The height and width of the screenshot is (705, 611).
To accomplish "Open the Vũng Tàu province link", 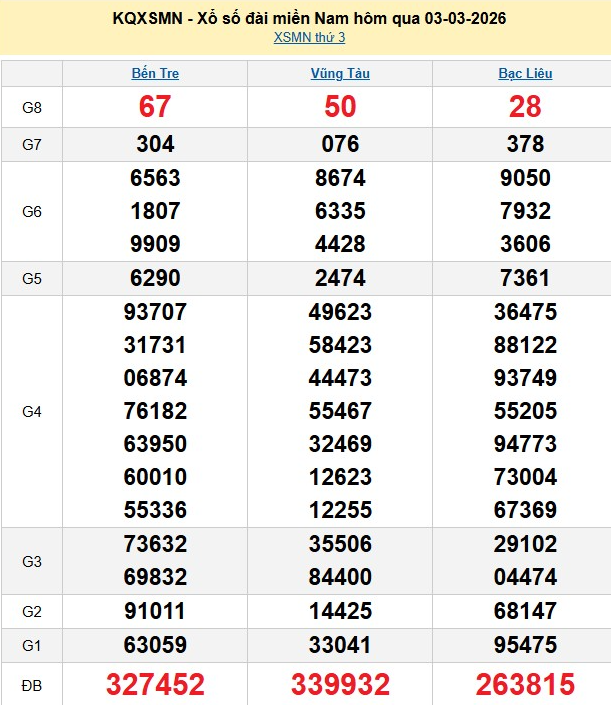I will pos(340,73).
